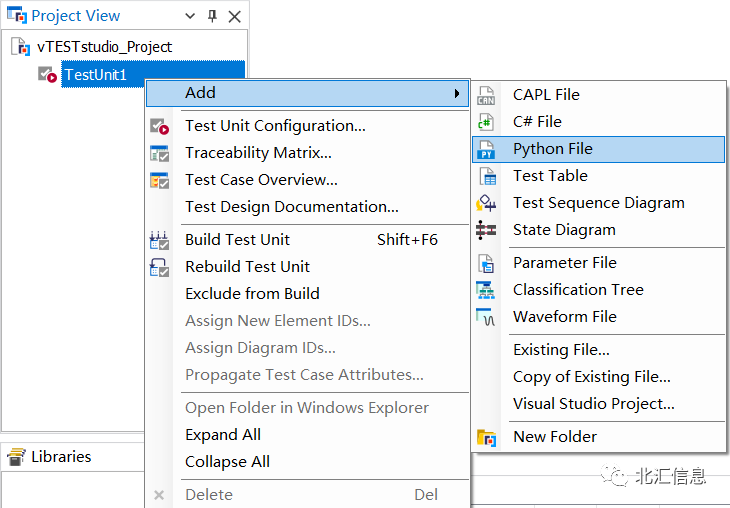730x508 pixels.
Task: Click the Libraries panel header
Action: tap(60, 457)
